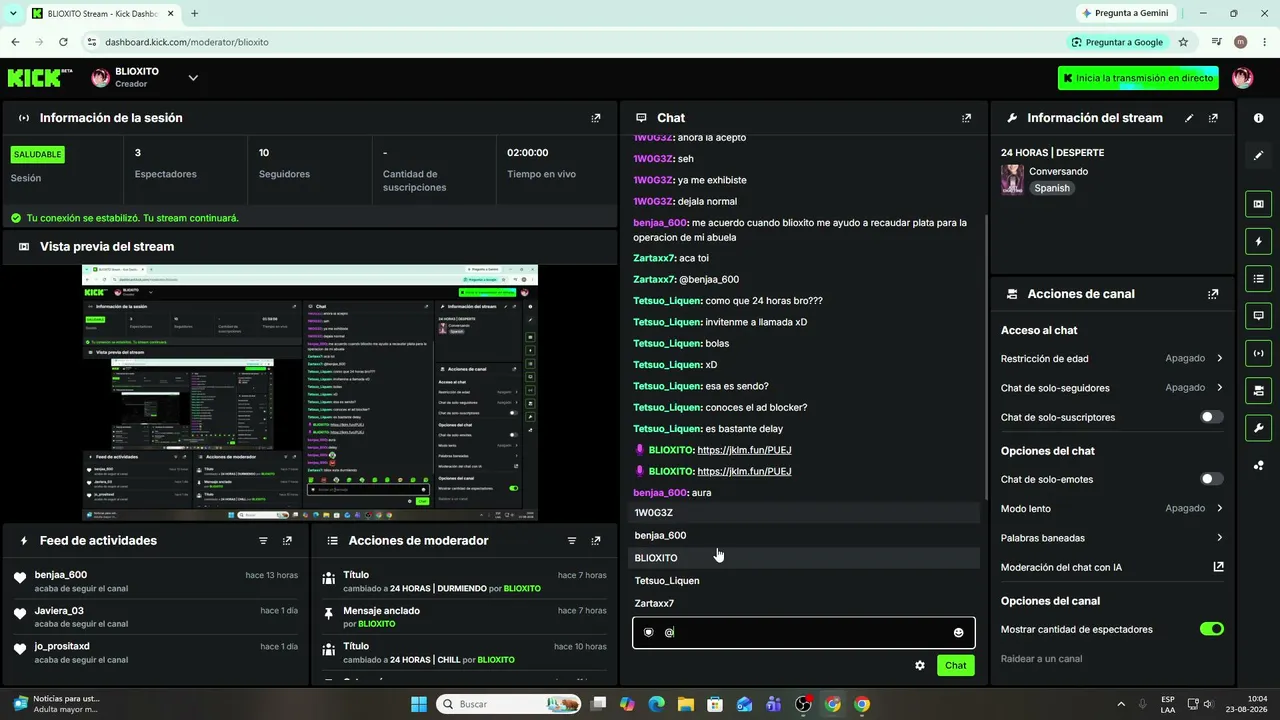Screen dimensions: 1280x720
Task: Click benjaa_600 in the activity feed
Action: (60, 575)
